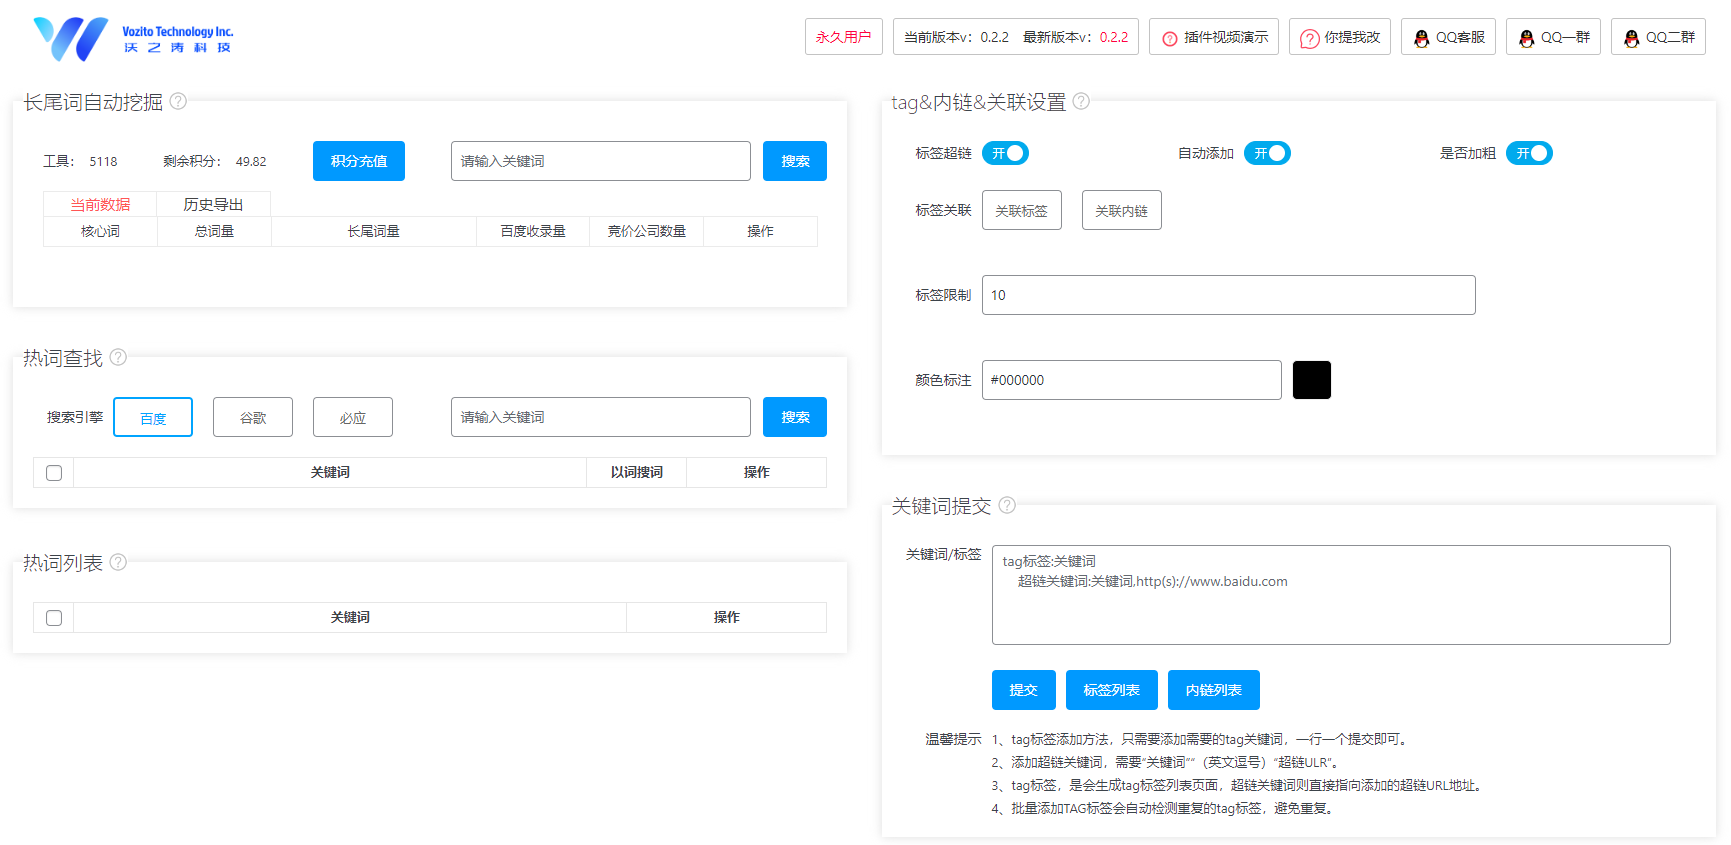The image size is (1731, 845).
Task: Click help icon beside tag&内链&关联设置
Action: 1081,101
